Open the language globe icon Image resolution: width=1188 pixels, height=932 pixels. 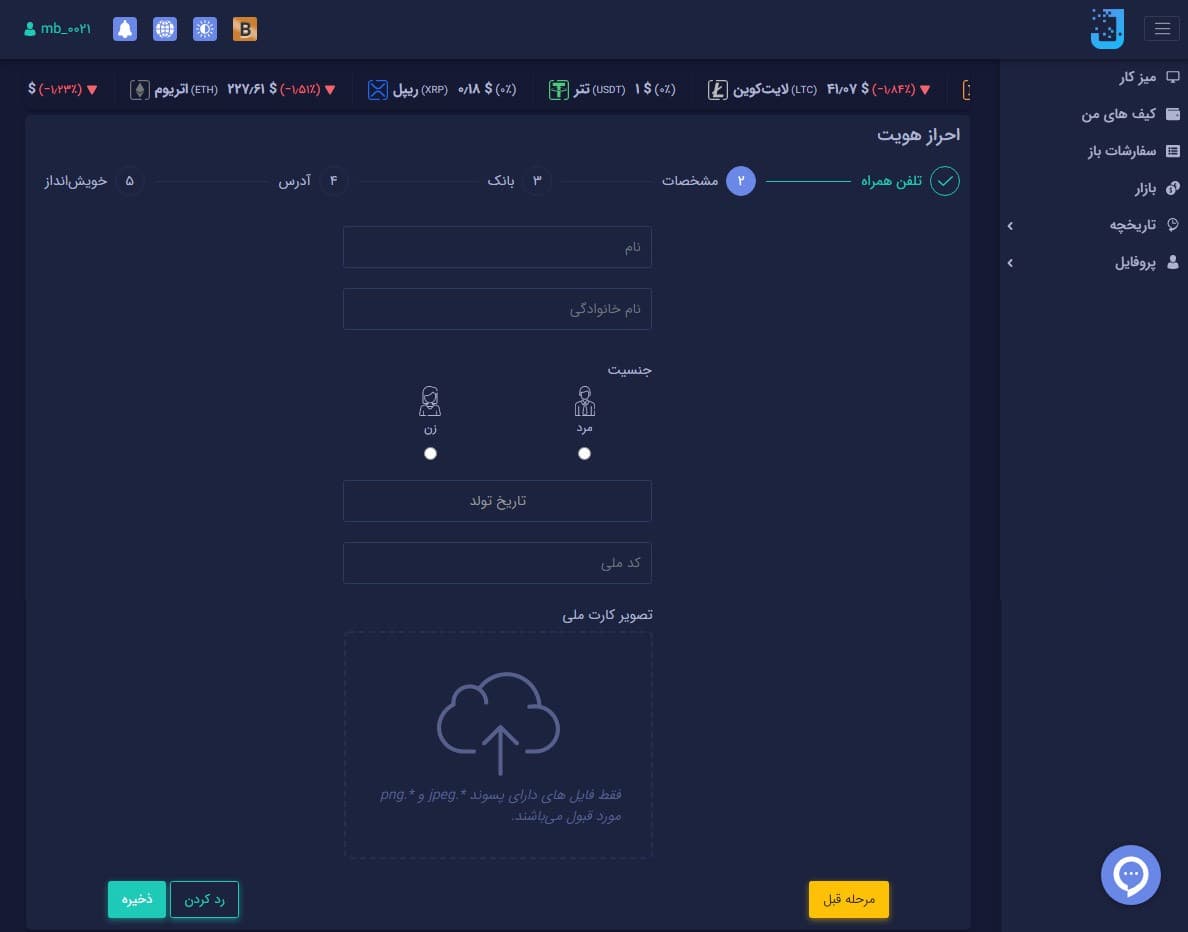pos(165,29)
